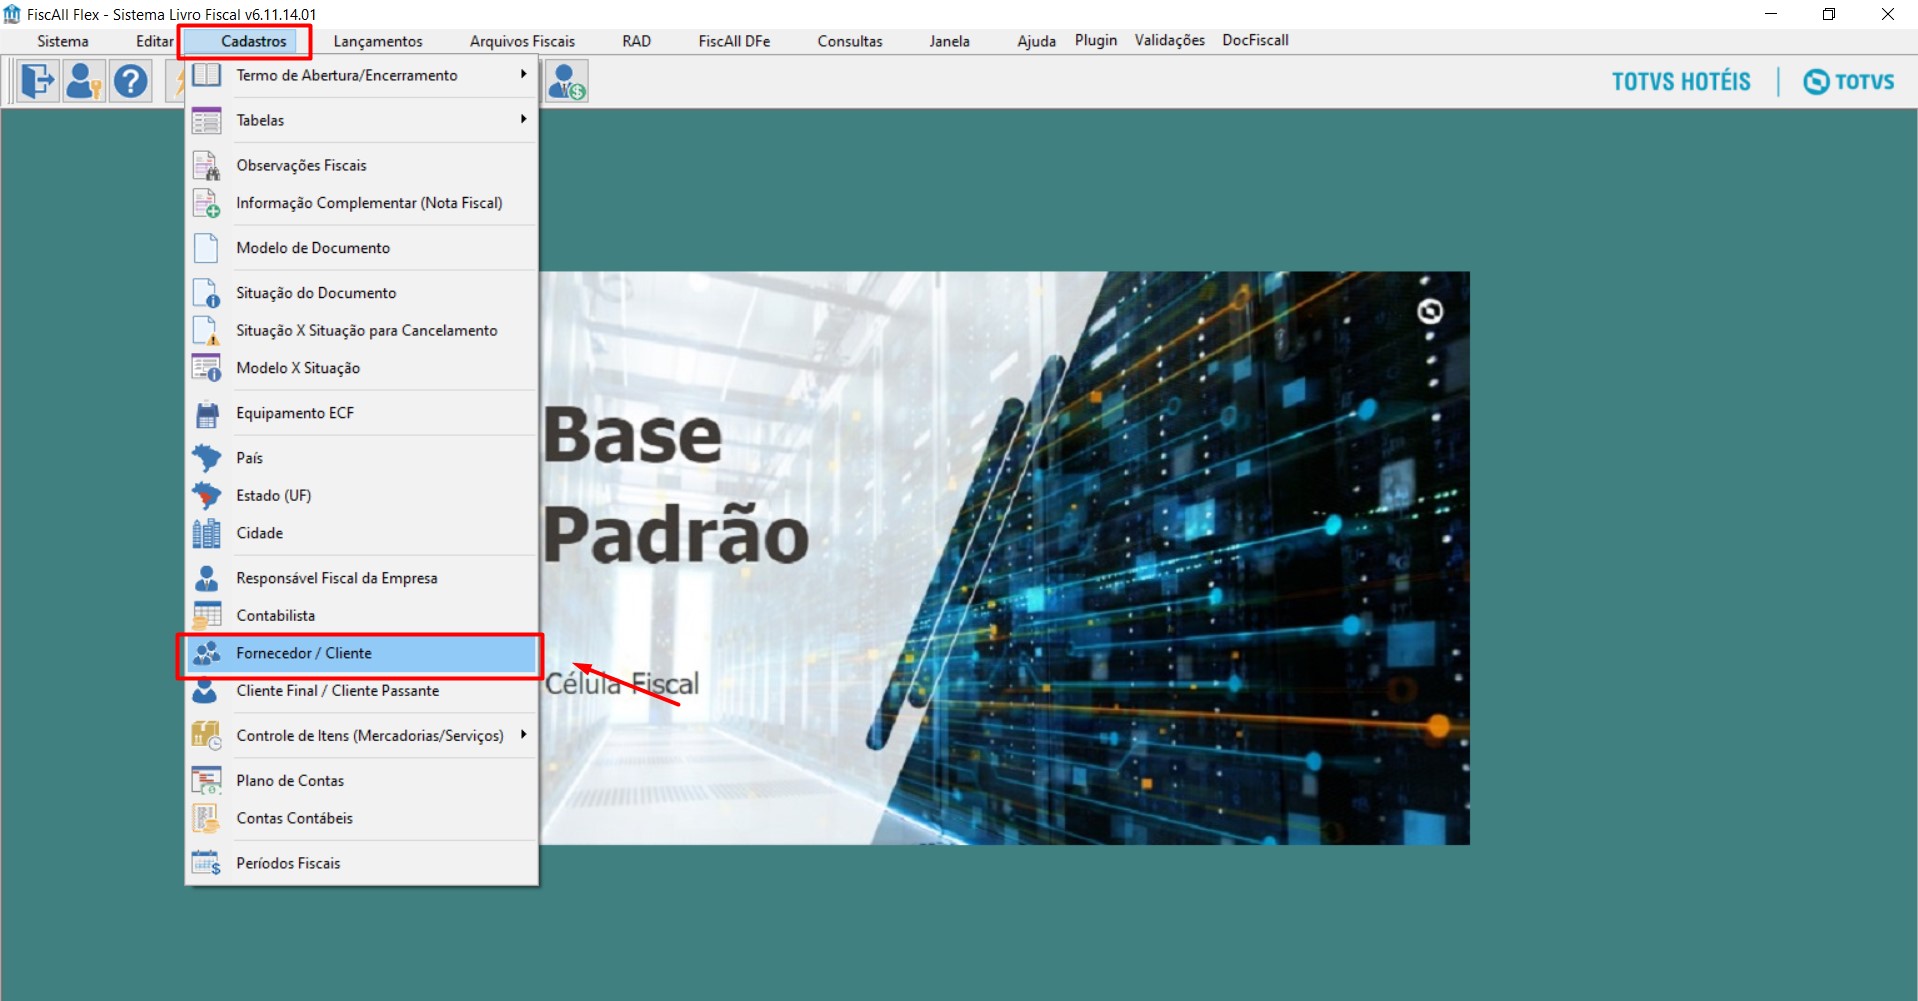Click the user with dollar sign toolbar icon
Viewport: 1918px width, 1001px height.
pos(567,81)
